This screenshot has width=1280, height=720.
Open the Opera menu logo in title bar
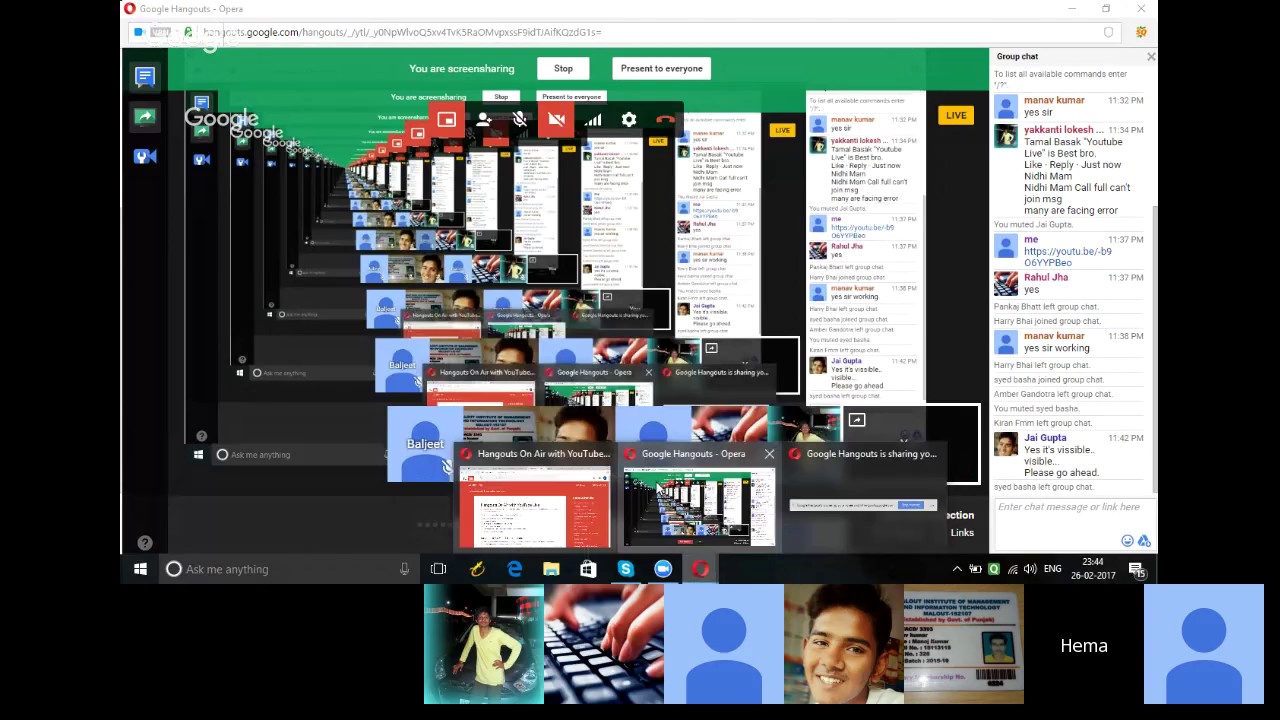(x=129, y=9)
